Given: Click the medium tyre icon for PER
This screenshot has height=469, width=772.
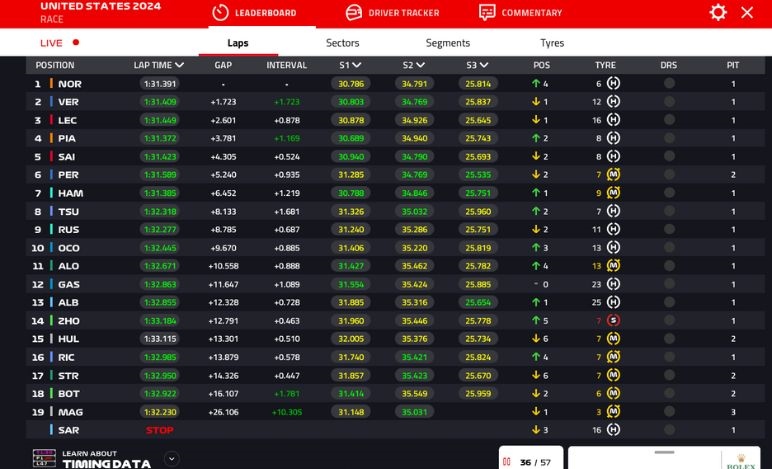Looking at the screenshot, I should click(x=614, y=175).
